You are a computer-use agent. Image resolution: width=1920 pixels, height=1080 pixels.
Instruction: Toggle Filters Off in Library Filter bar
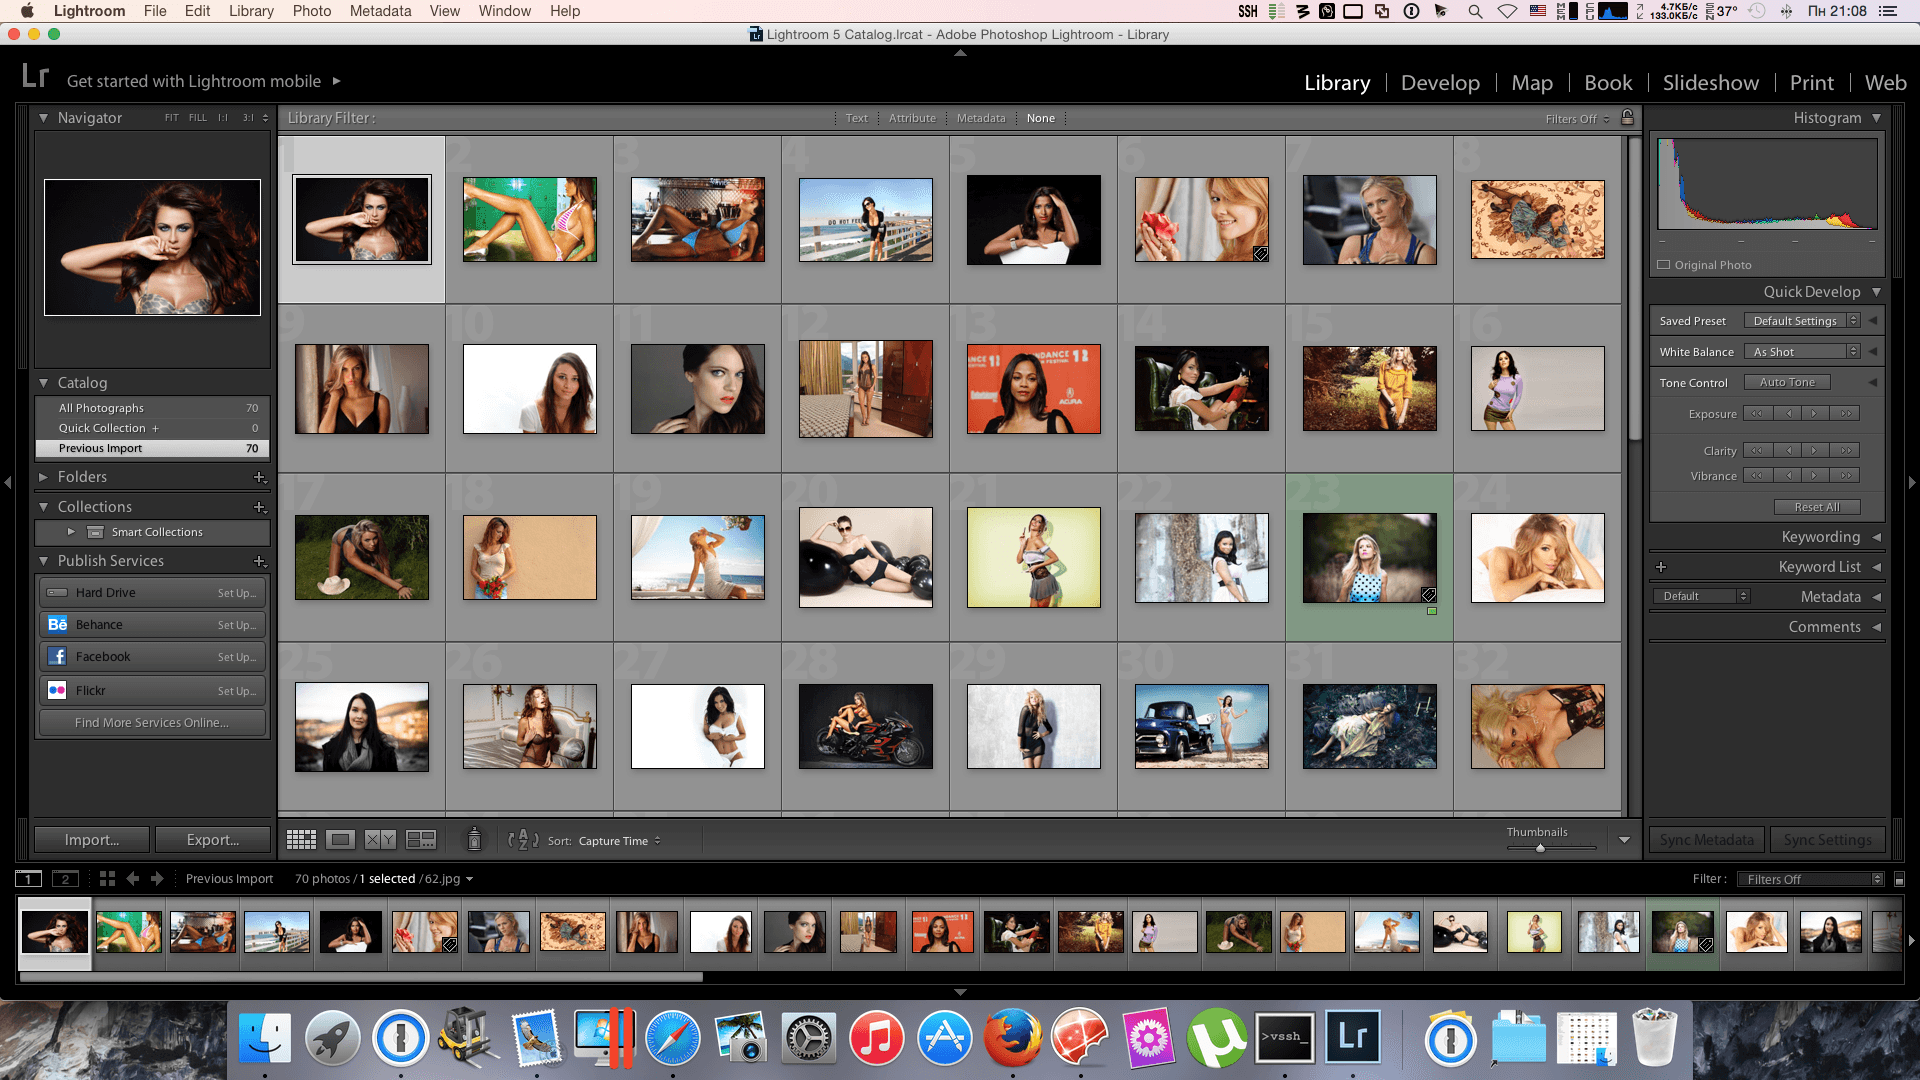click(x=1572, y=117)
